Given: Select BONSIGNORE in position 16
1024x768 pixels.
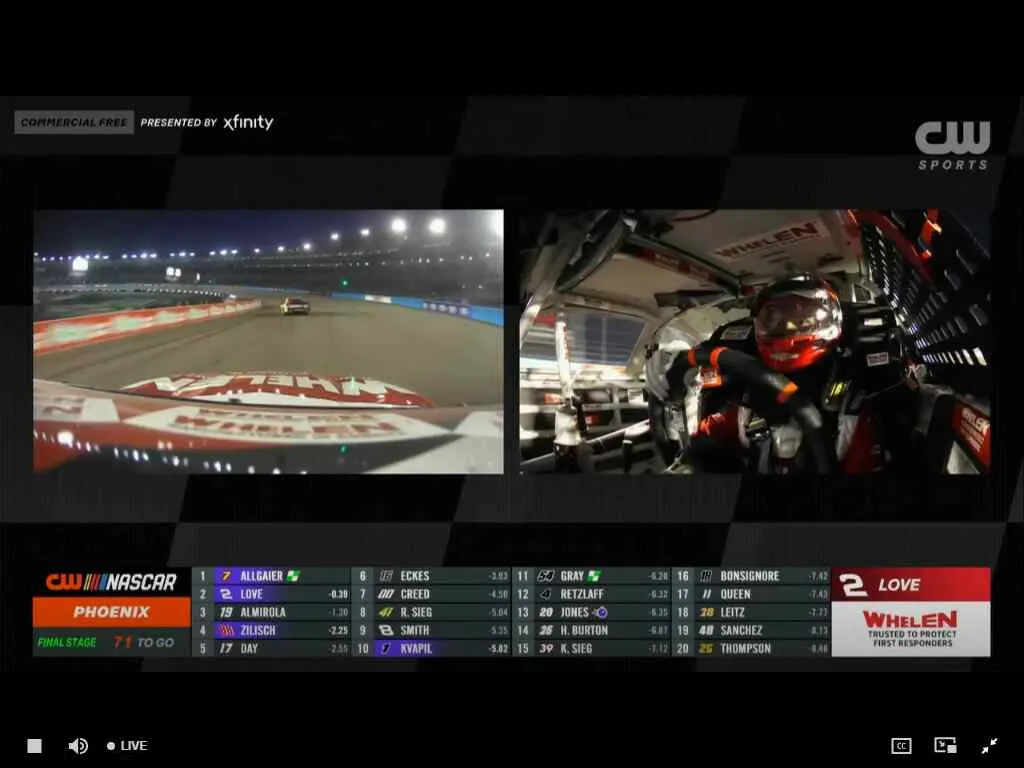Looking at the screenshot, I should point(751,576).
